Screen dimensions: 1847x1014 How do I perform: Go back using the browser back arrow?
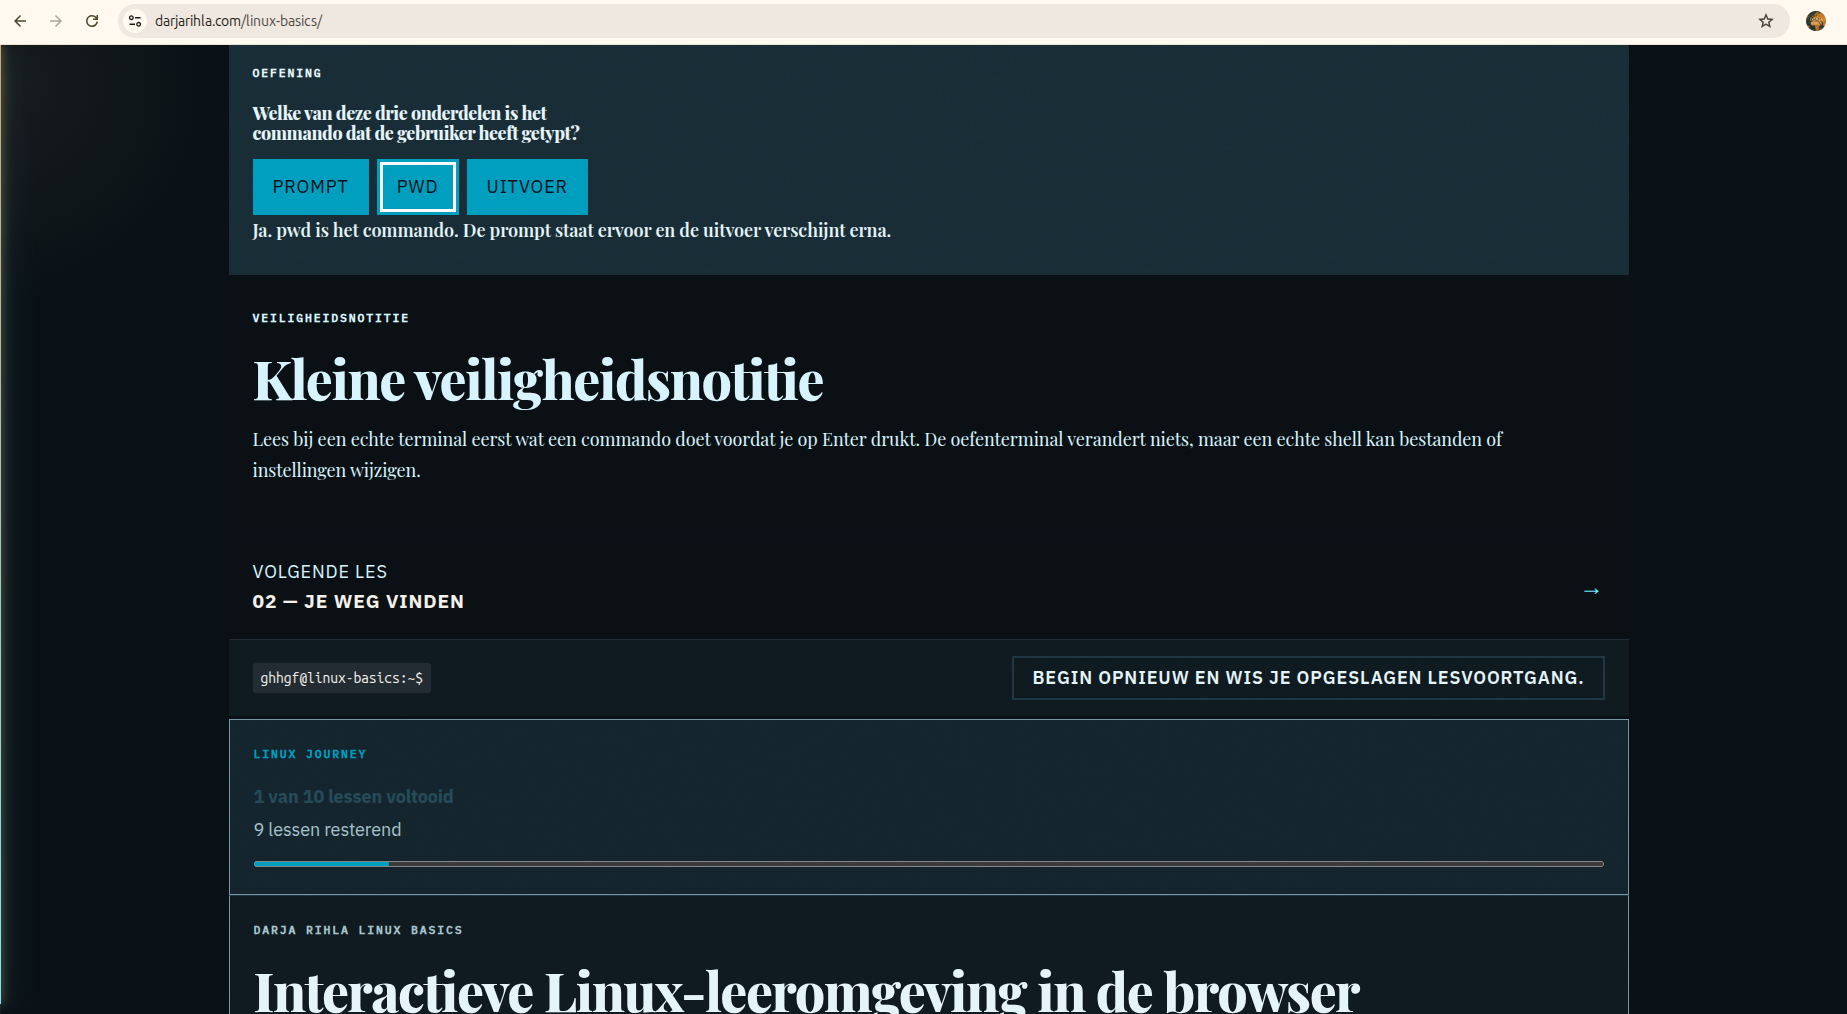20,21
